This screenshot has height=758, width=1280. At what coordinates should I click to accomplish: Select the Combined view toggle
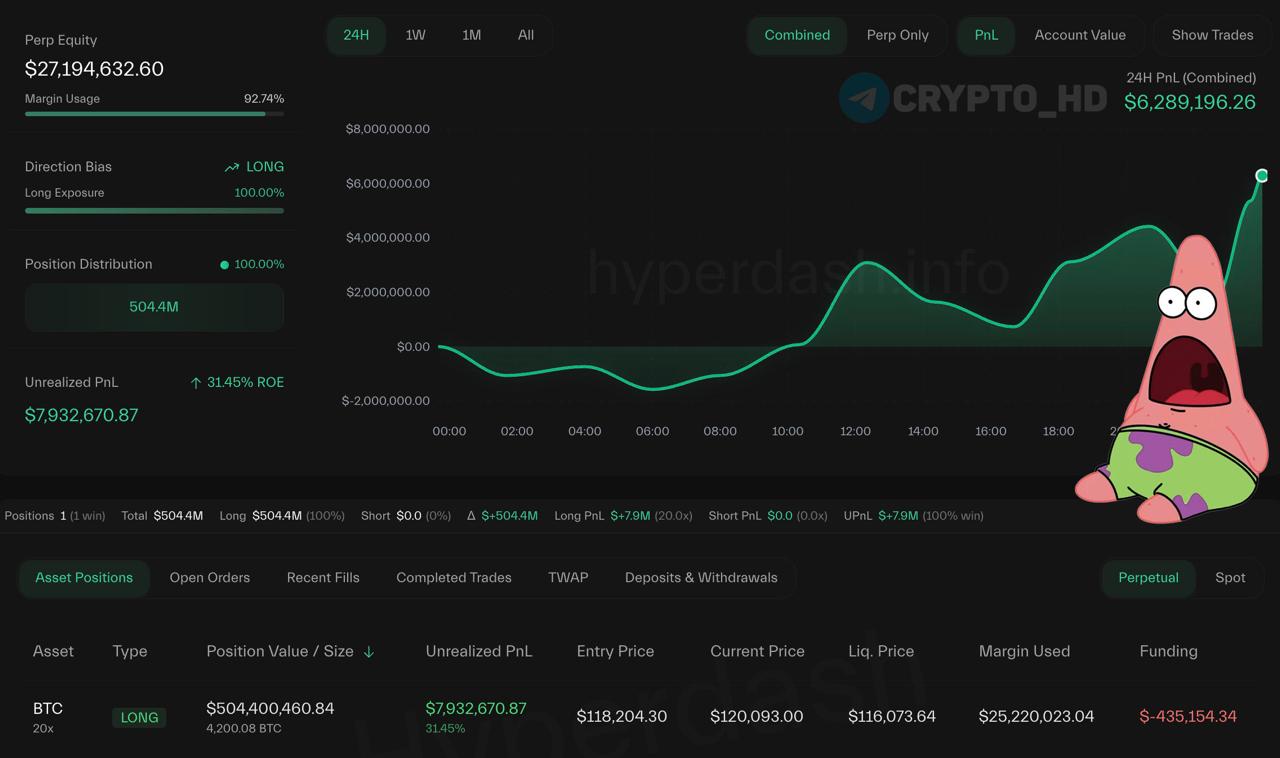click(797, 35)
